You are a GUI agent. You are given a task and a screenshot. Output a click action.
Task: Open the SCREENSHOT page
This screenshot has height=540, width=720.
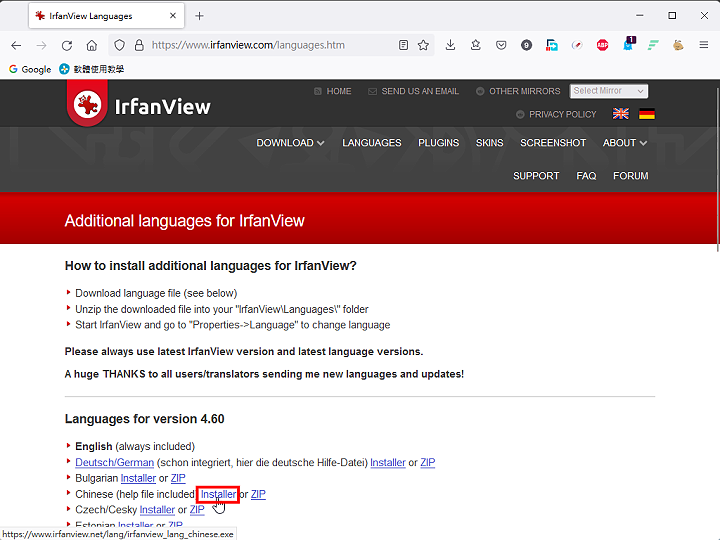(553, 143)
